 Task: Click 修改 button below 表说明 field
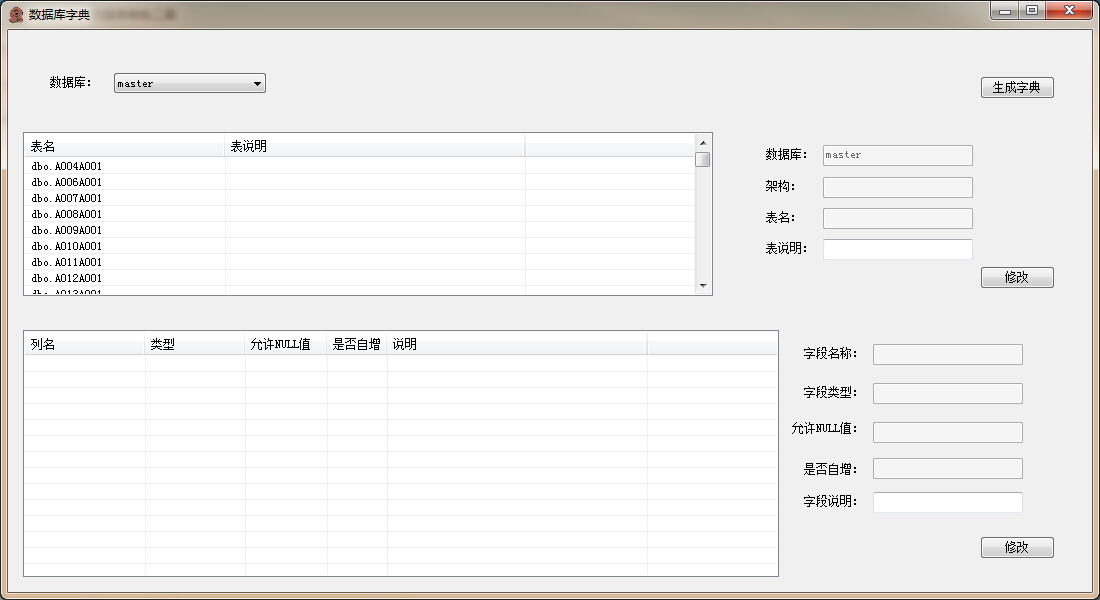[1016, 277]
